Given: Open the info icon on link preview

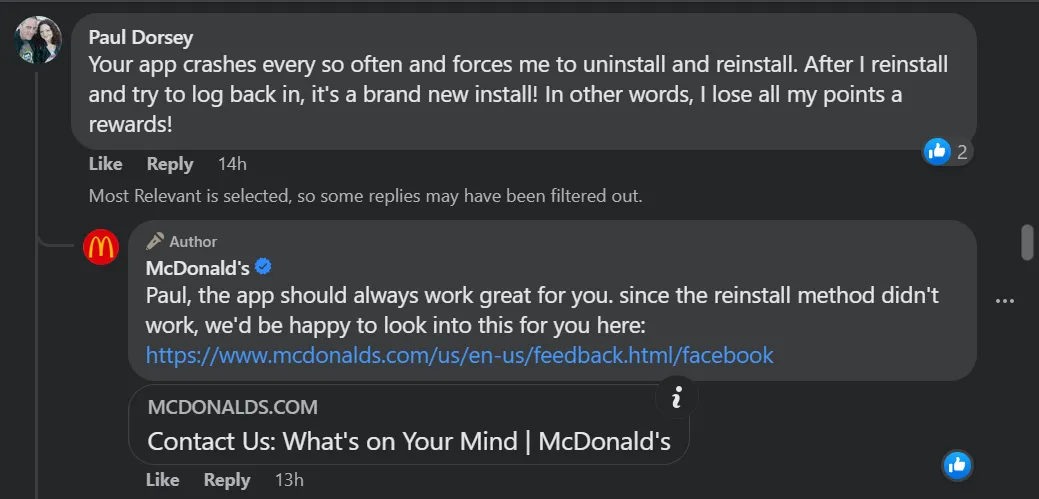Looking at the screenshot, I should [677, 399].
